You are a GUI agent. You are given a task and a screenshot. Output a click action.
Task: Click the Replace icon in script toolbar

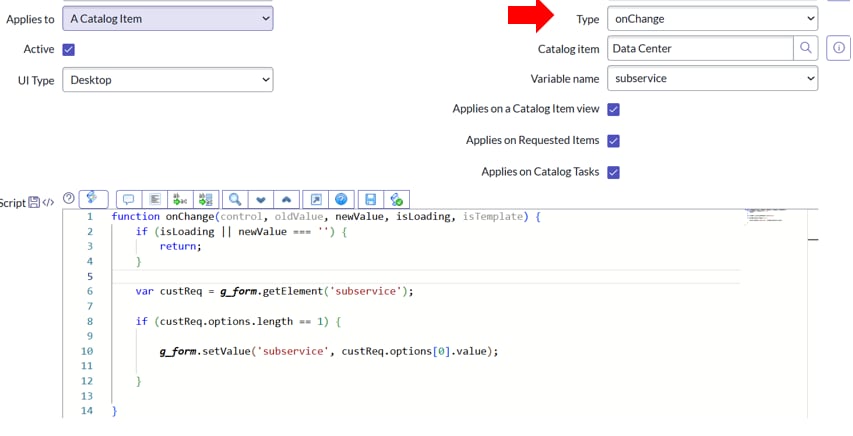click(180, 199)
